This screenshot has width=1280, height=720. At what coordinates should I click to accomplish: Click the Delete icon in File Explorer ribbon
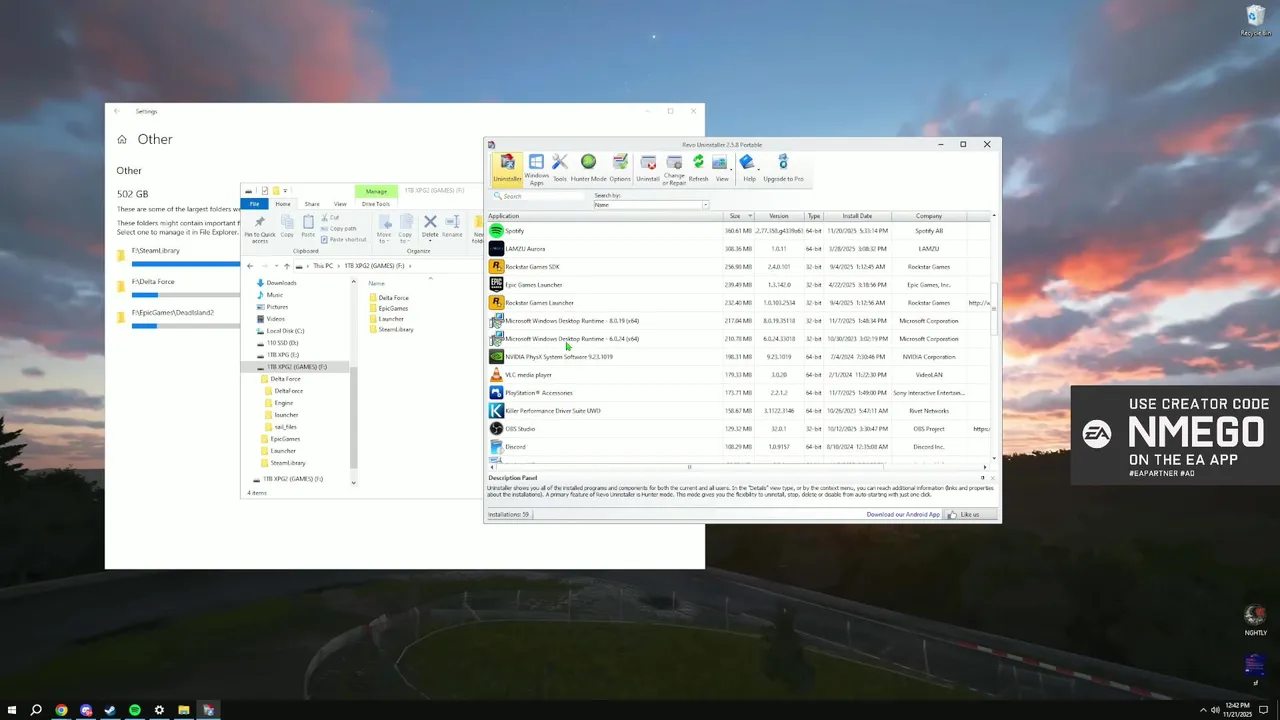click(x=430, y=222)
